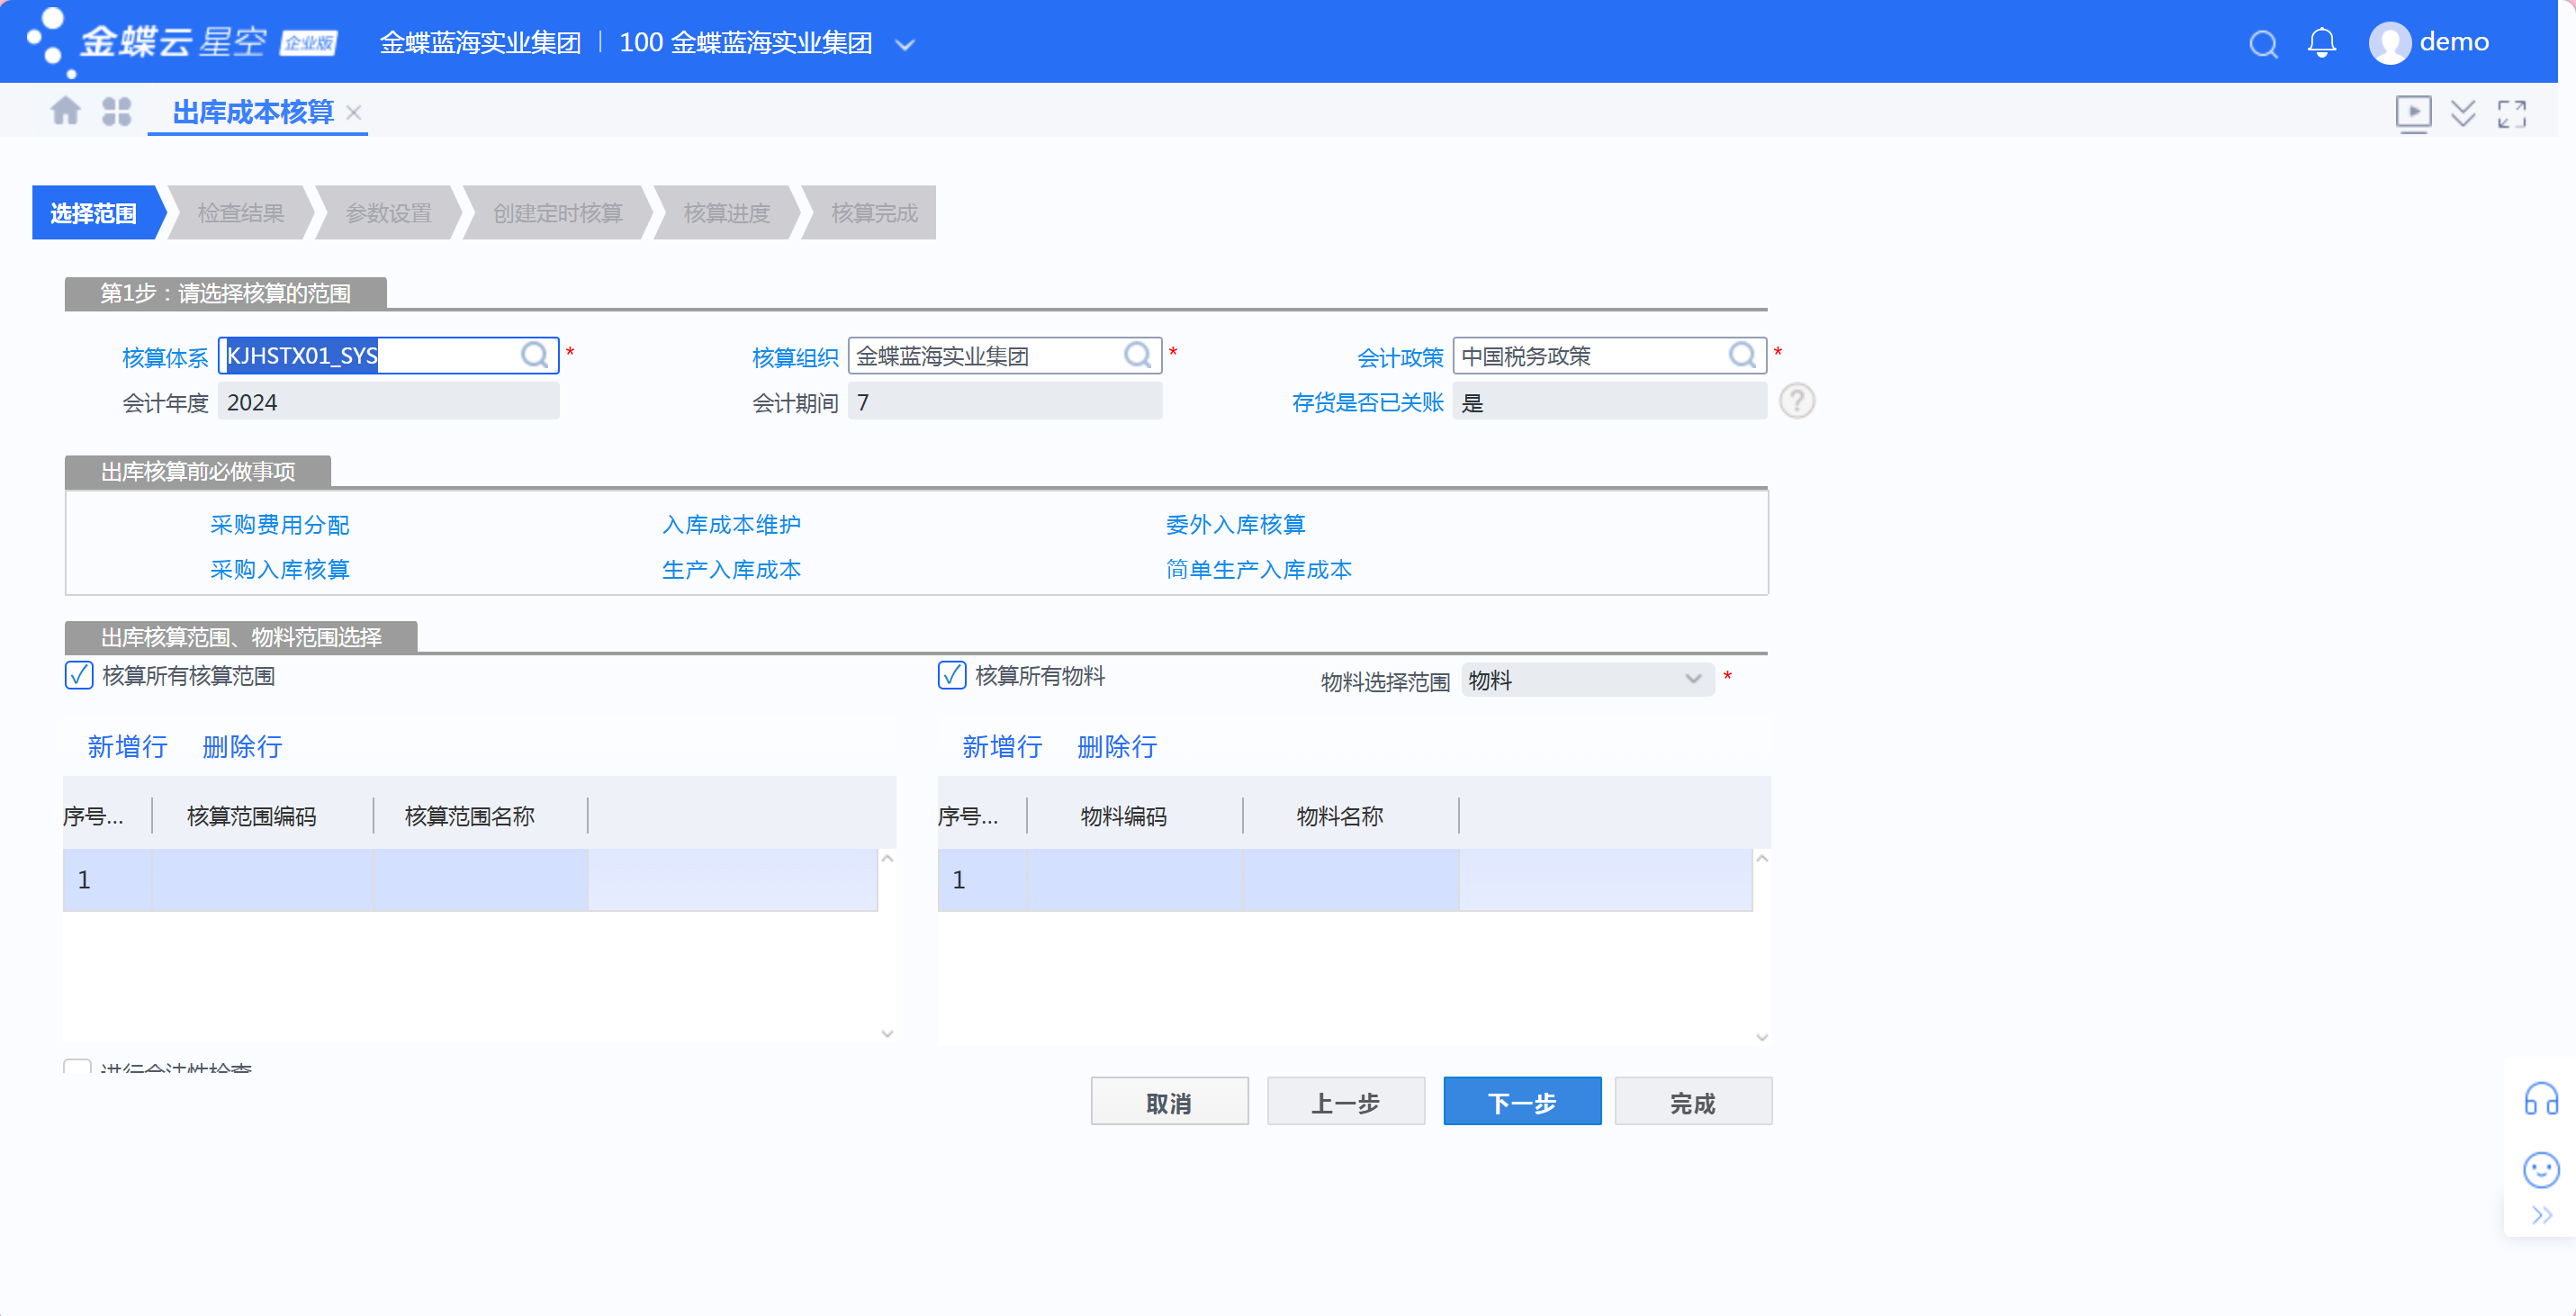The image size is (2576, 1316).
Task: Click the 物料名称 column header
Action: 1340,816
